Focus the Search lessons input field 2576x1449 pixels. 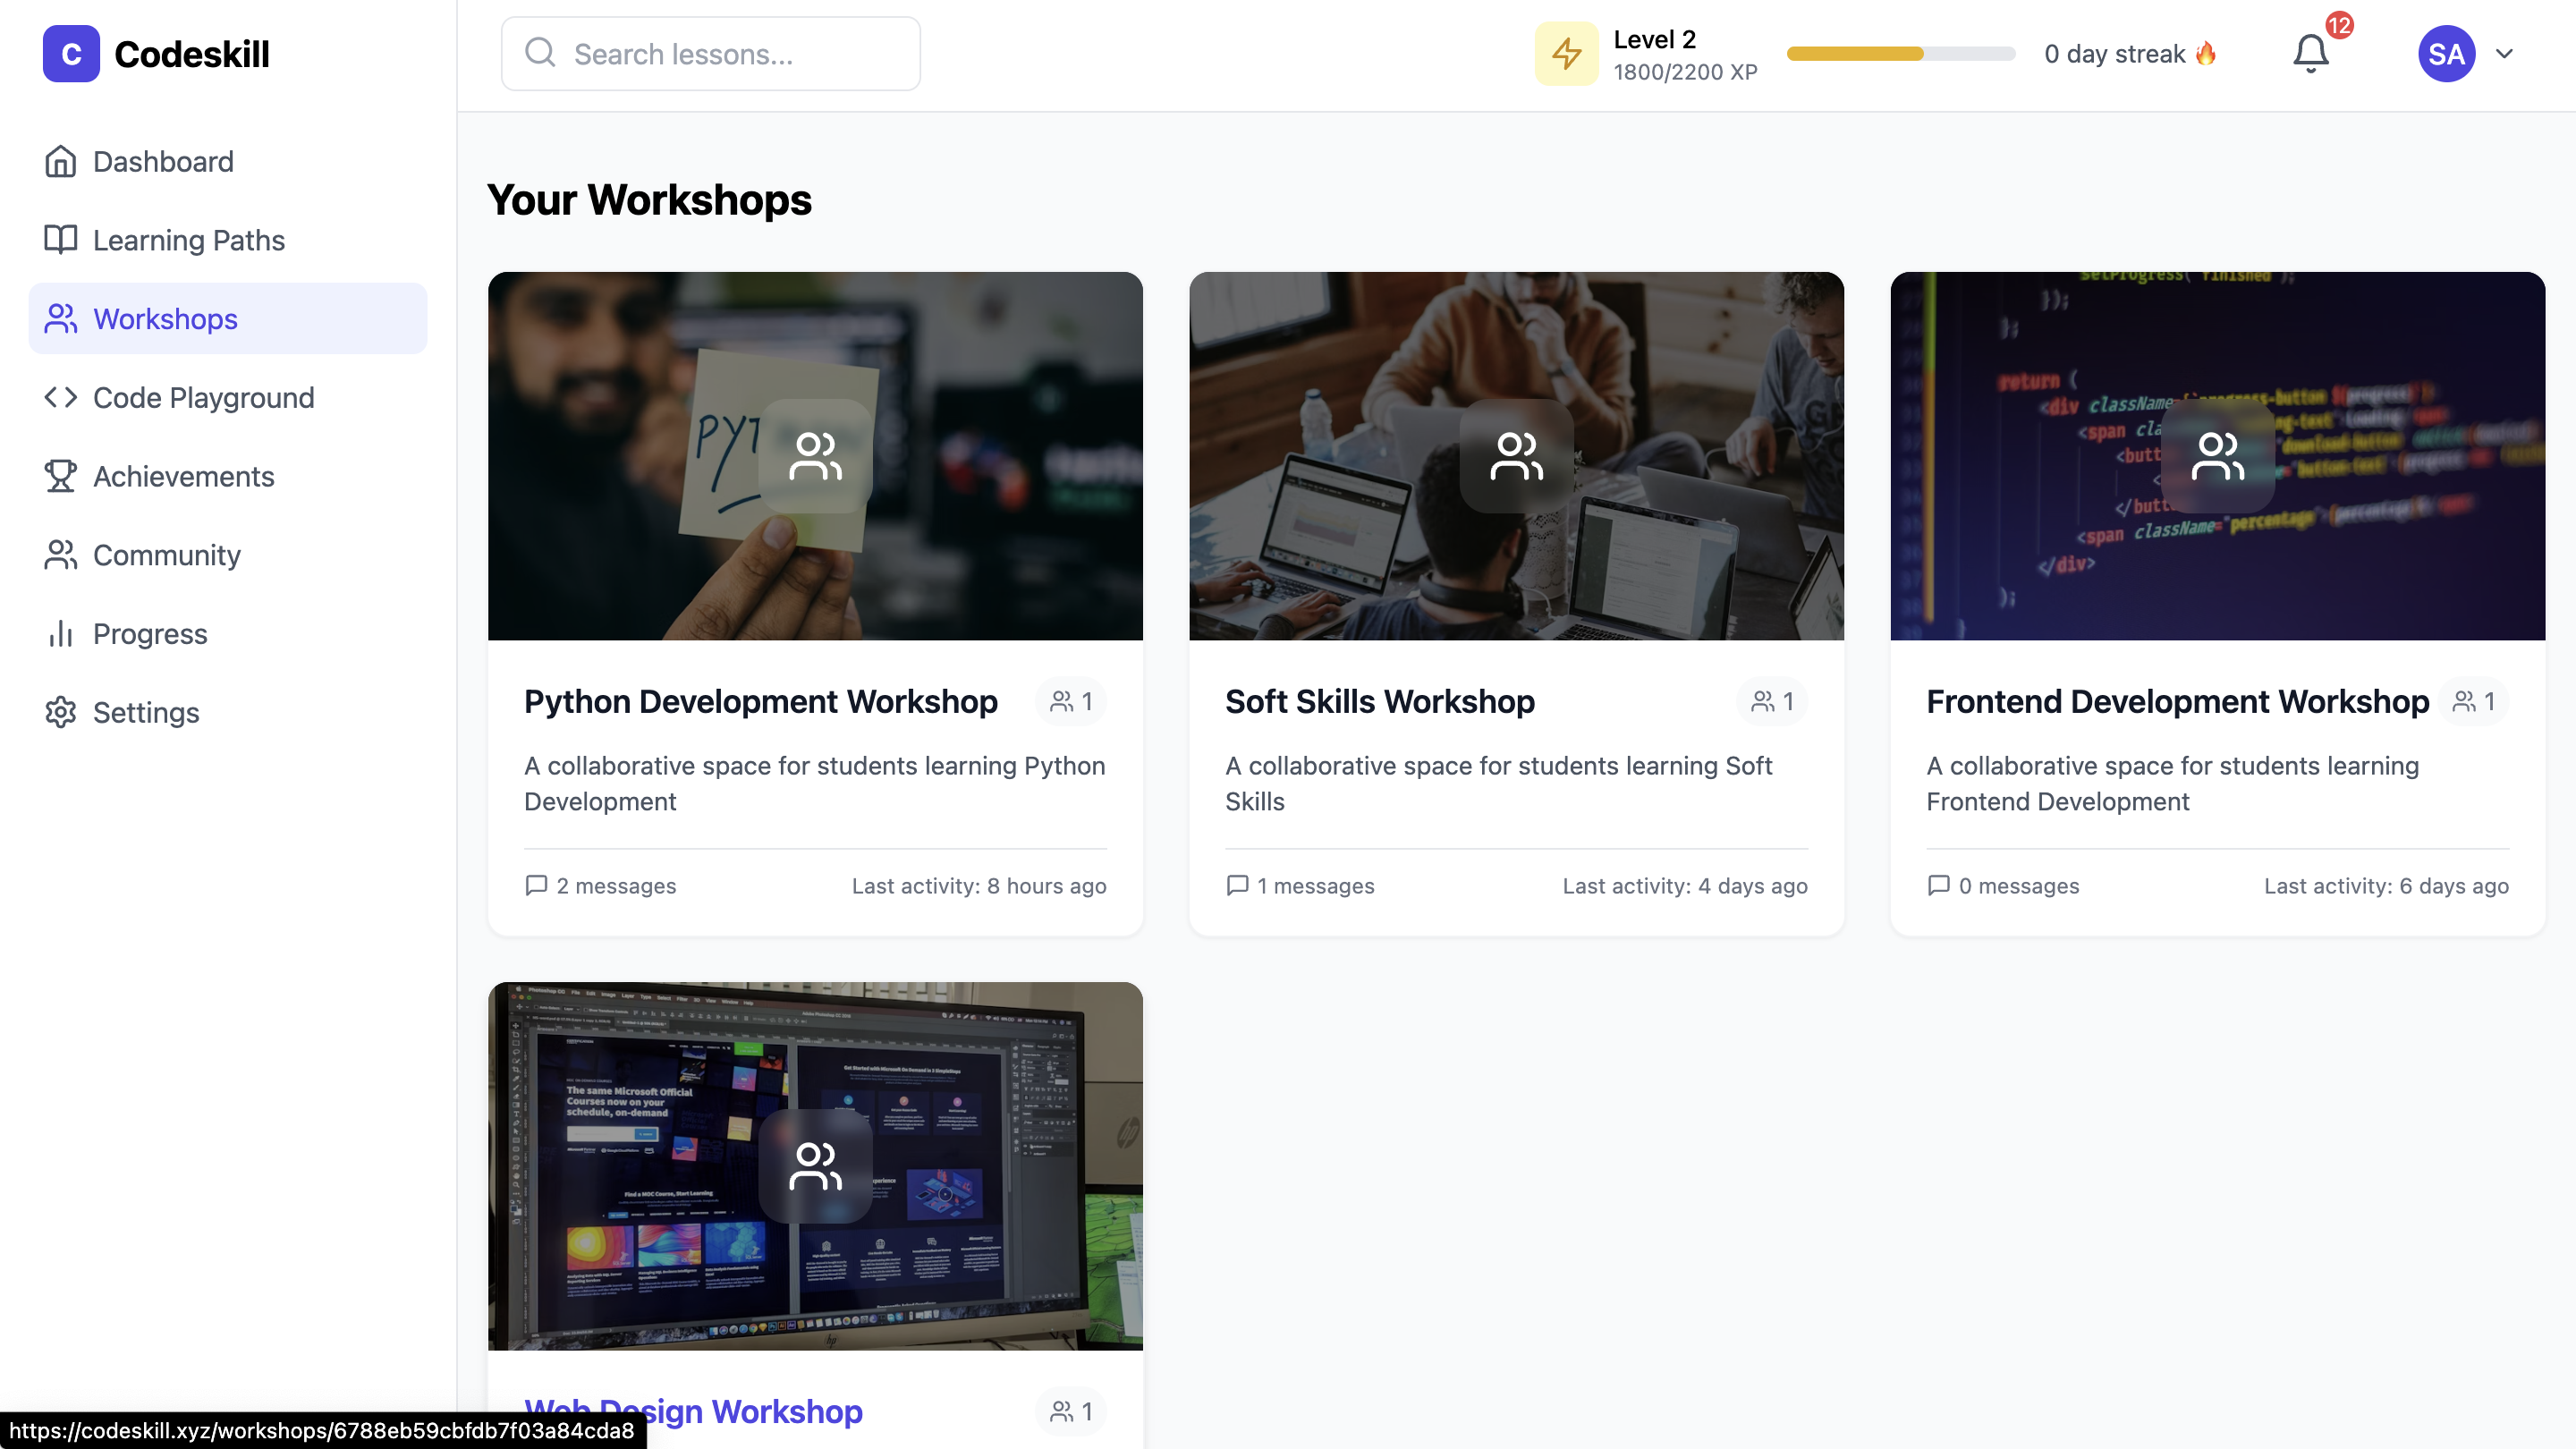coord(710,54)
